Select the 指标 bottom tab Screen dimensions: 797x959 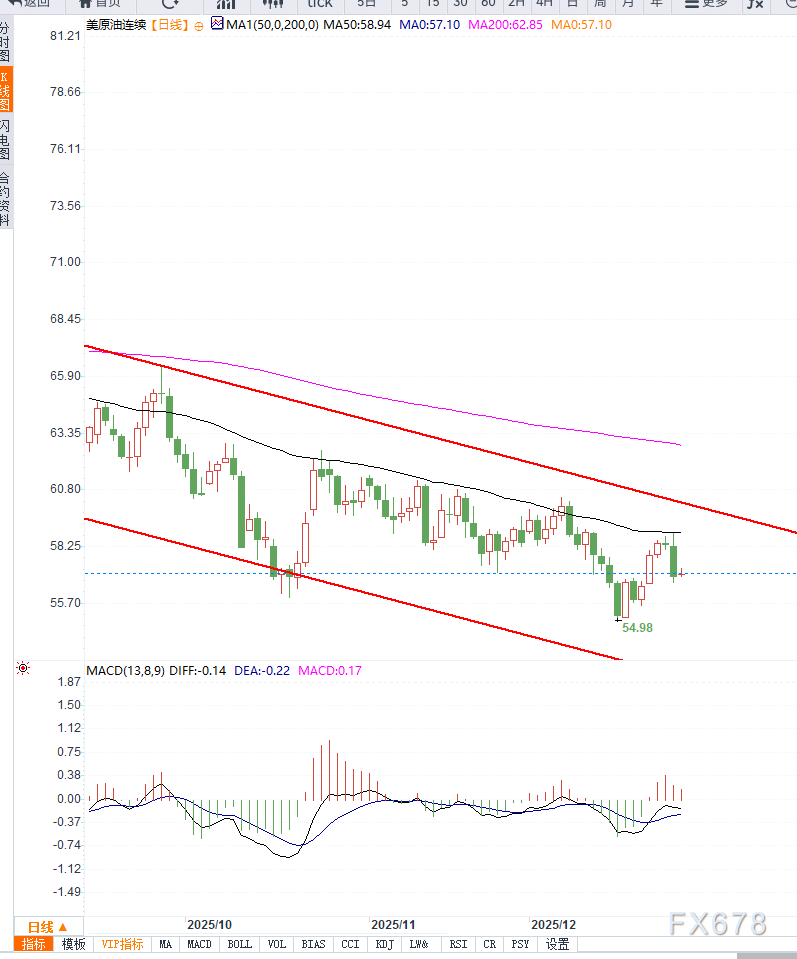tap(34, 944)
